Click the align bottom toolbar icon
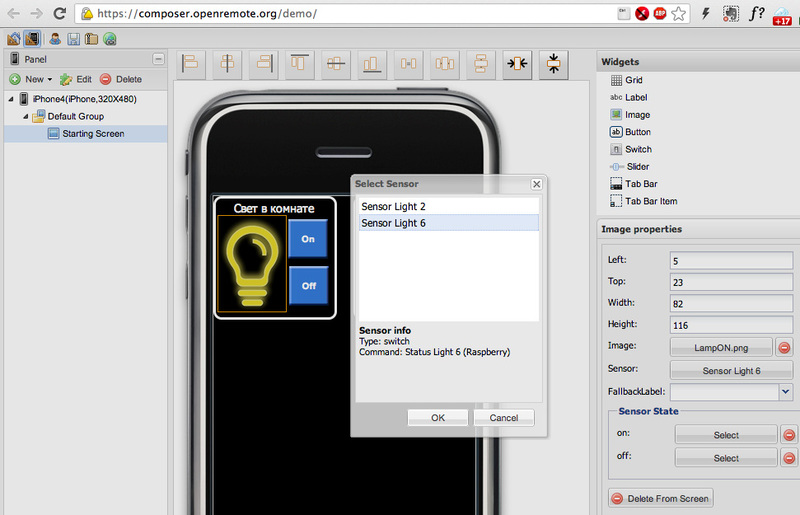The width and height of the screenshot is (800, 515). click(372, 64)
